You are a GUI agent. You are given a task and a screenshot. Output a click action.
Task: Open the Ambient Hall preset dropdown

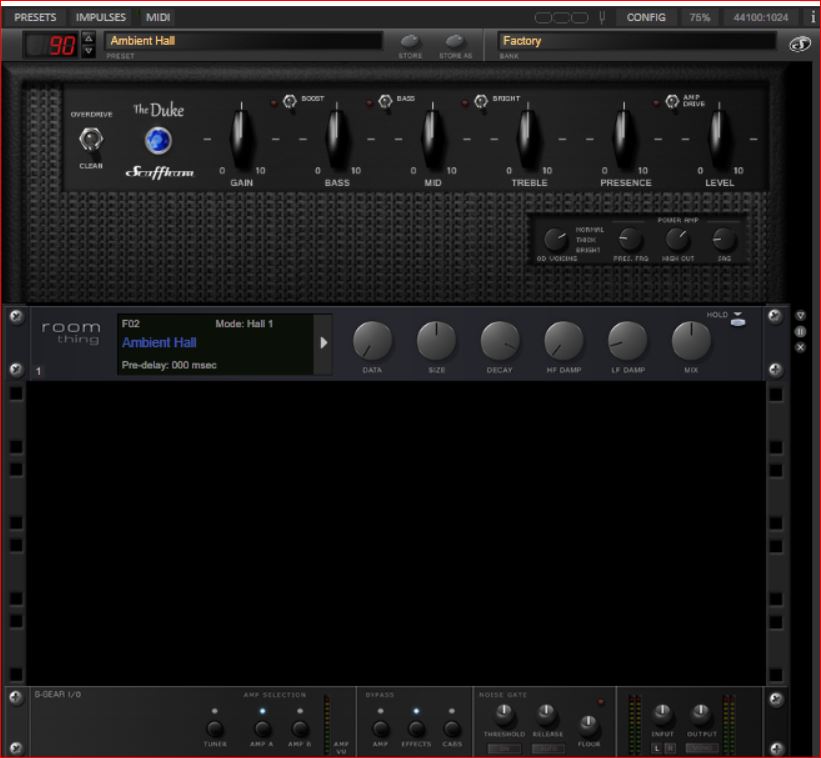point(243,41)
